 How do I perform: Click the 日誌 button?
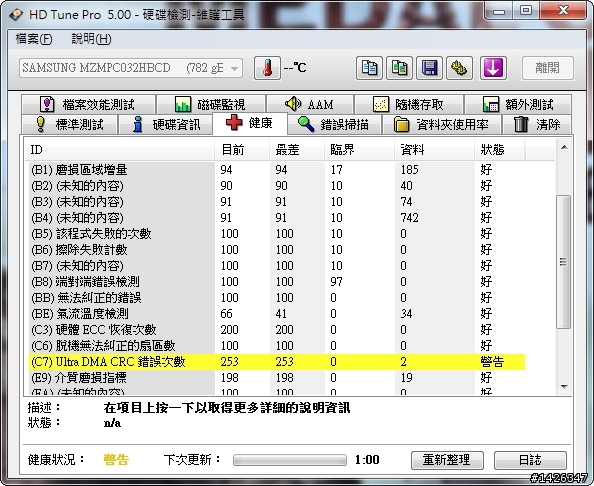click(530, 460)
